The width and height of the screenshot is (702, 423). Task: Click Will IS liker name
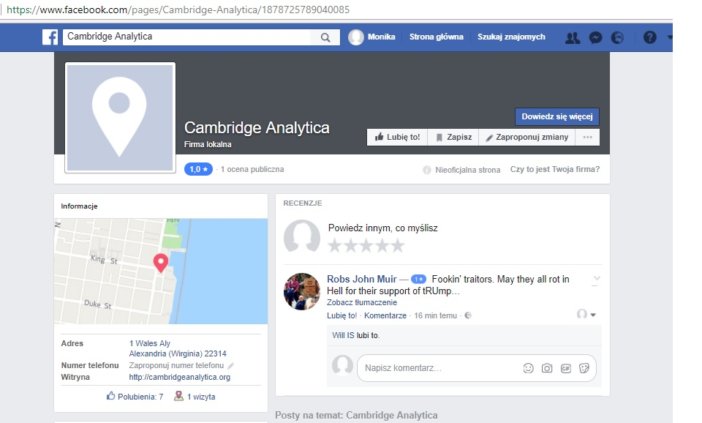point(343,335)
